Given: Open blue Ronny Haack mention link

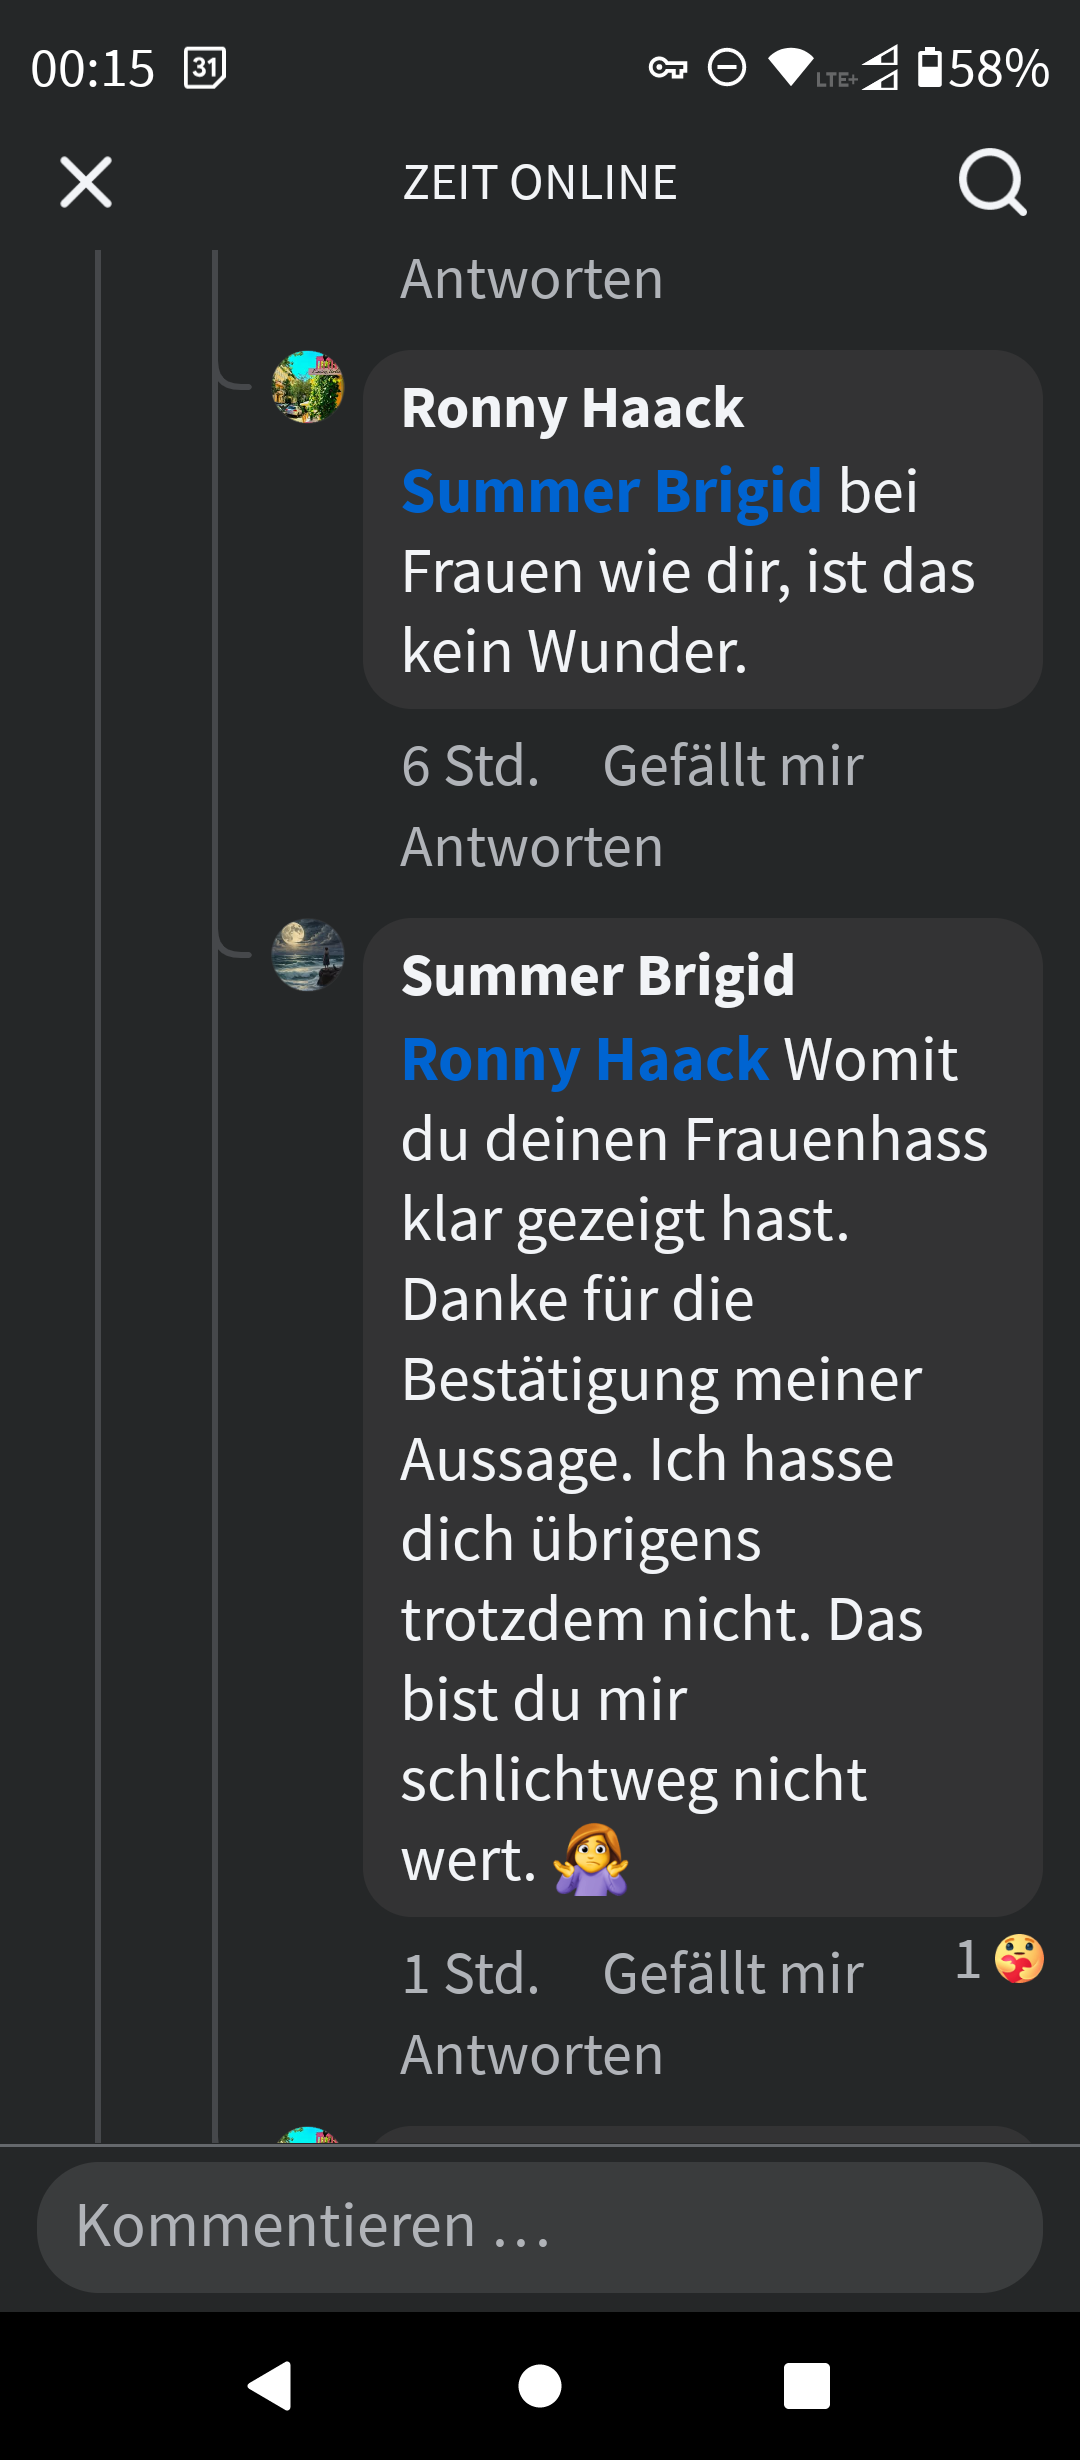Looking at the screenshot, I should 585,1059.
